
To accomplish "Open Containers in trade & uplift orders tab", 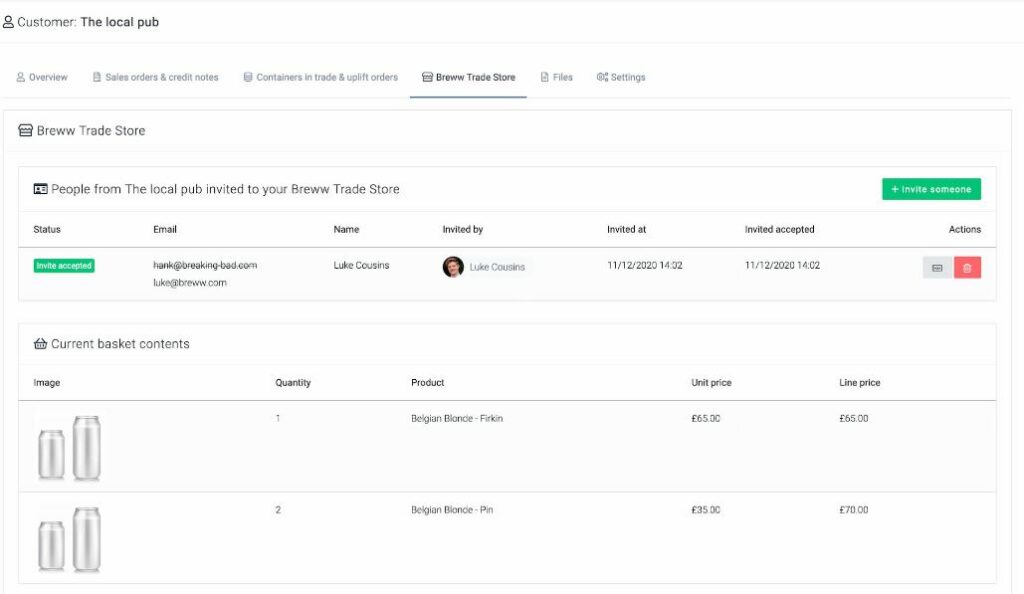I will point(321,77).
